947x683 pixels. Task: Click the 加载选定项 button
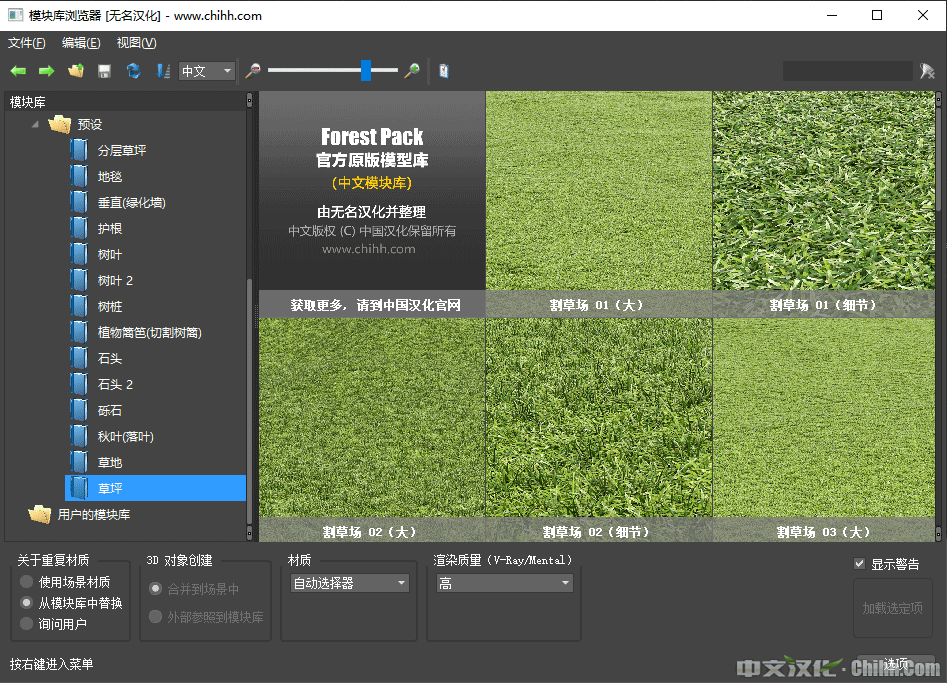point(892,608)
